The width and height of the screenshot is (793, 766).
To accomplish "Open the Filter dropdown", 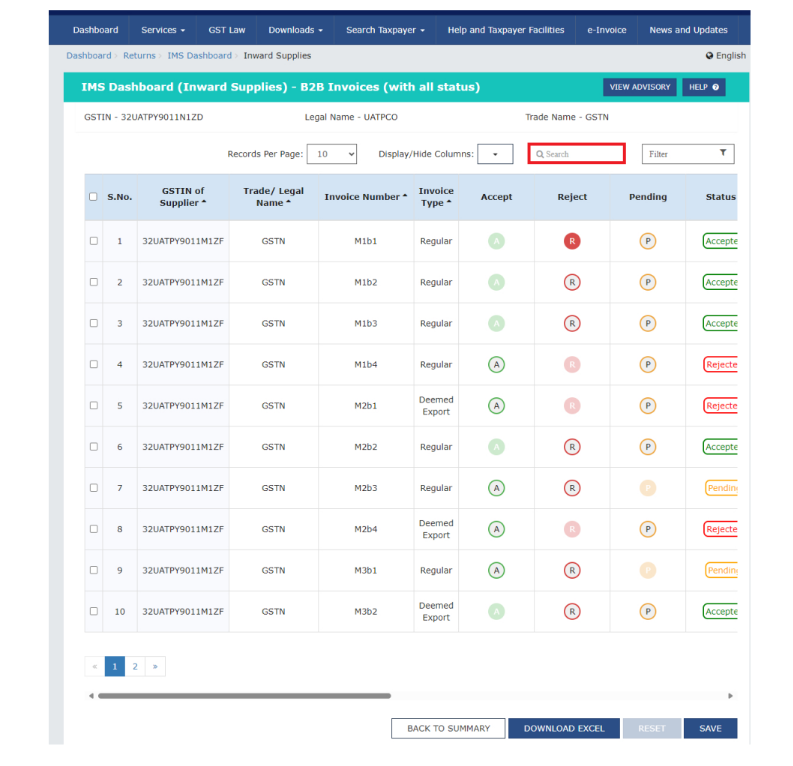I will (688, 154).
